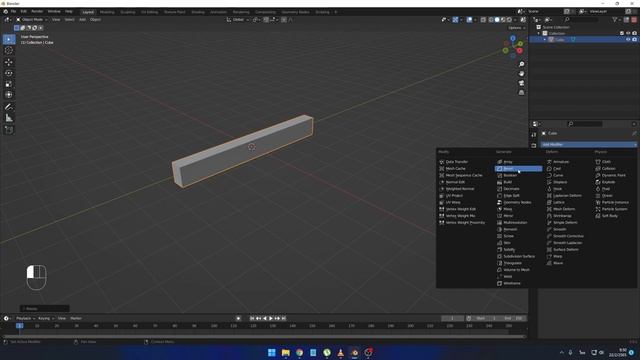Switch to the Shading workspace tab
This screenshot has height=360, width=640.
[198, 12]
